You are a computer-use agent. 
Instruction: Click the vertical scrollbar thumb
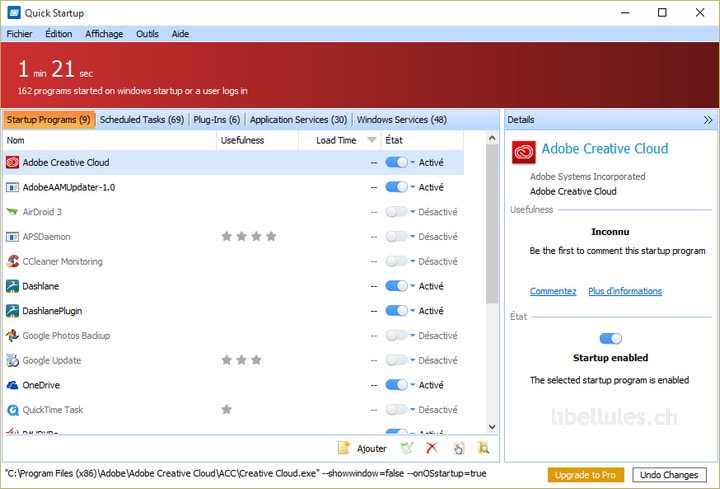tap(492, 224)
